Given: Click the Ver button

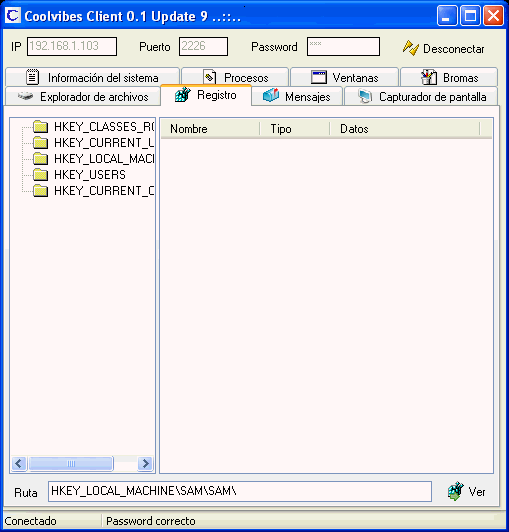Looking at the screenshot, I should click(x=466, y=491).
